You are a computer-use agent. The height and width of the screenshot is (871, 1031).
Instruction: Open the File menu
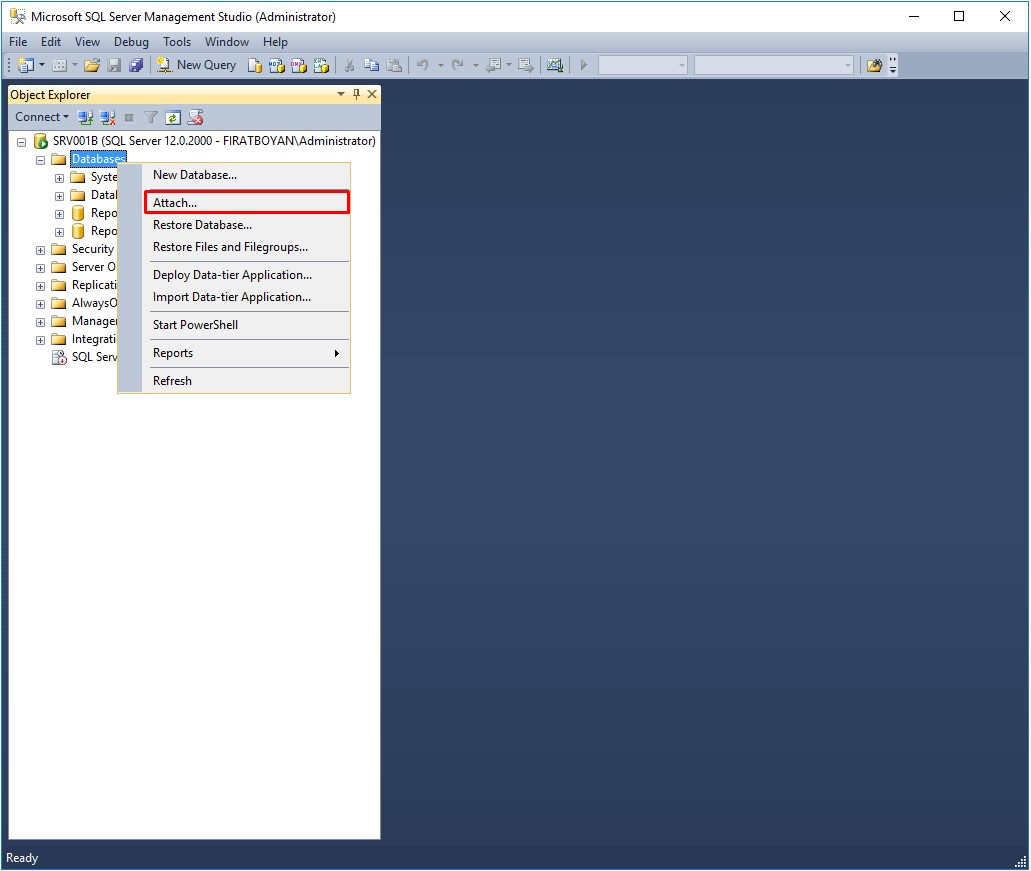point(18,42)
